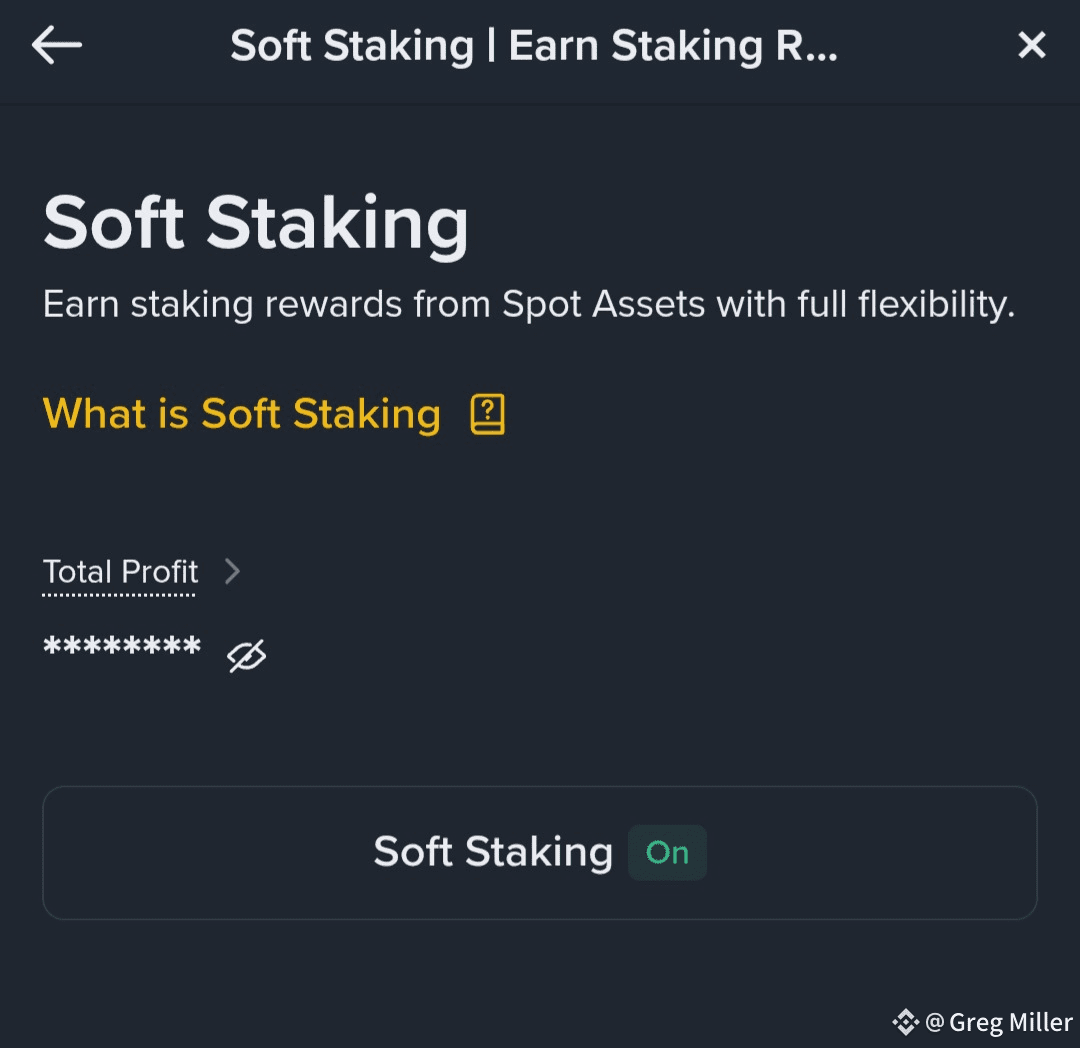The image size is (1080, 1048).
Task: Tap the 'What is' words in yellow link
Action: (x=115, y=414)
